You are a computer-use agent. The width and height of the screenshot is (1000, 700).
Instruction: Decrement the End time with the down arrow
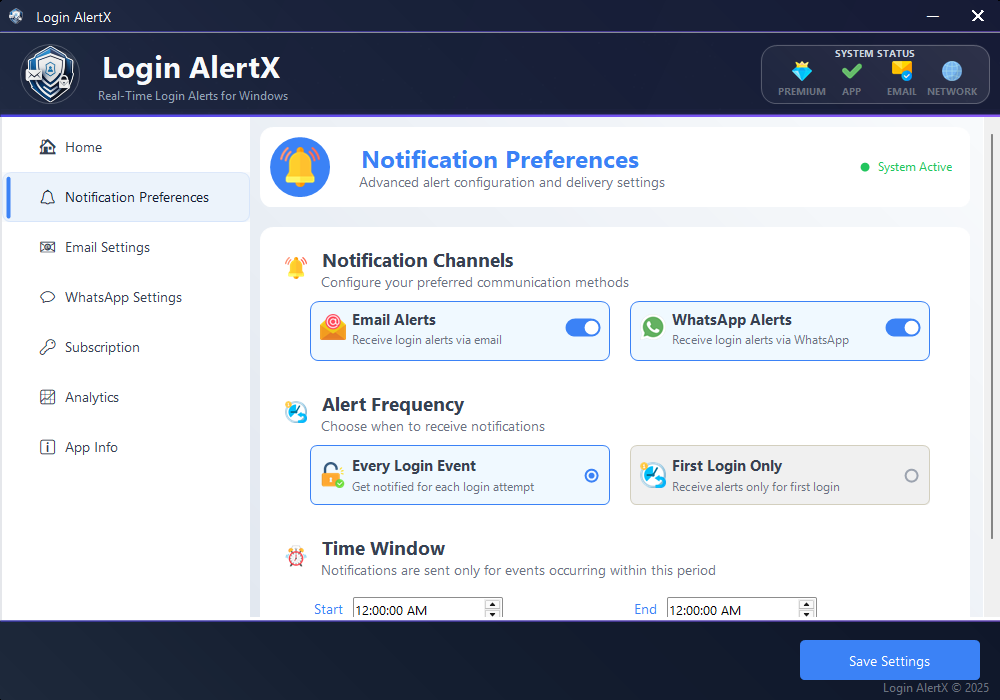(x=807, y=613)
